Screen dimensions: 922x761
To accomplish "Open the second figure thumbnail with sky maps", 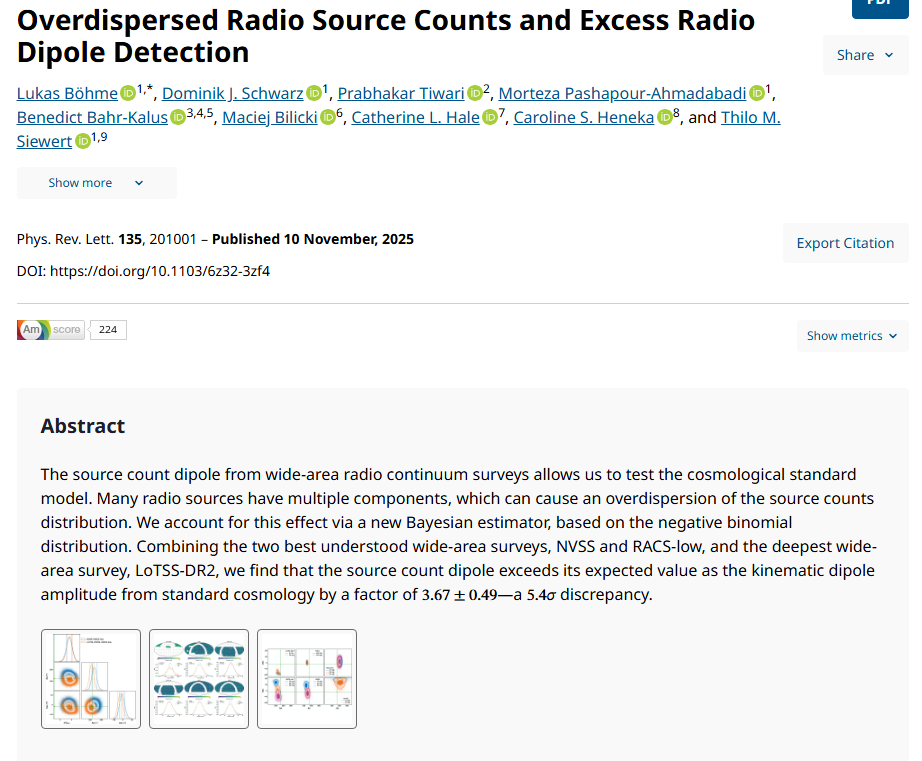I will 199,679.
